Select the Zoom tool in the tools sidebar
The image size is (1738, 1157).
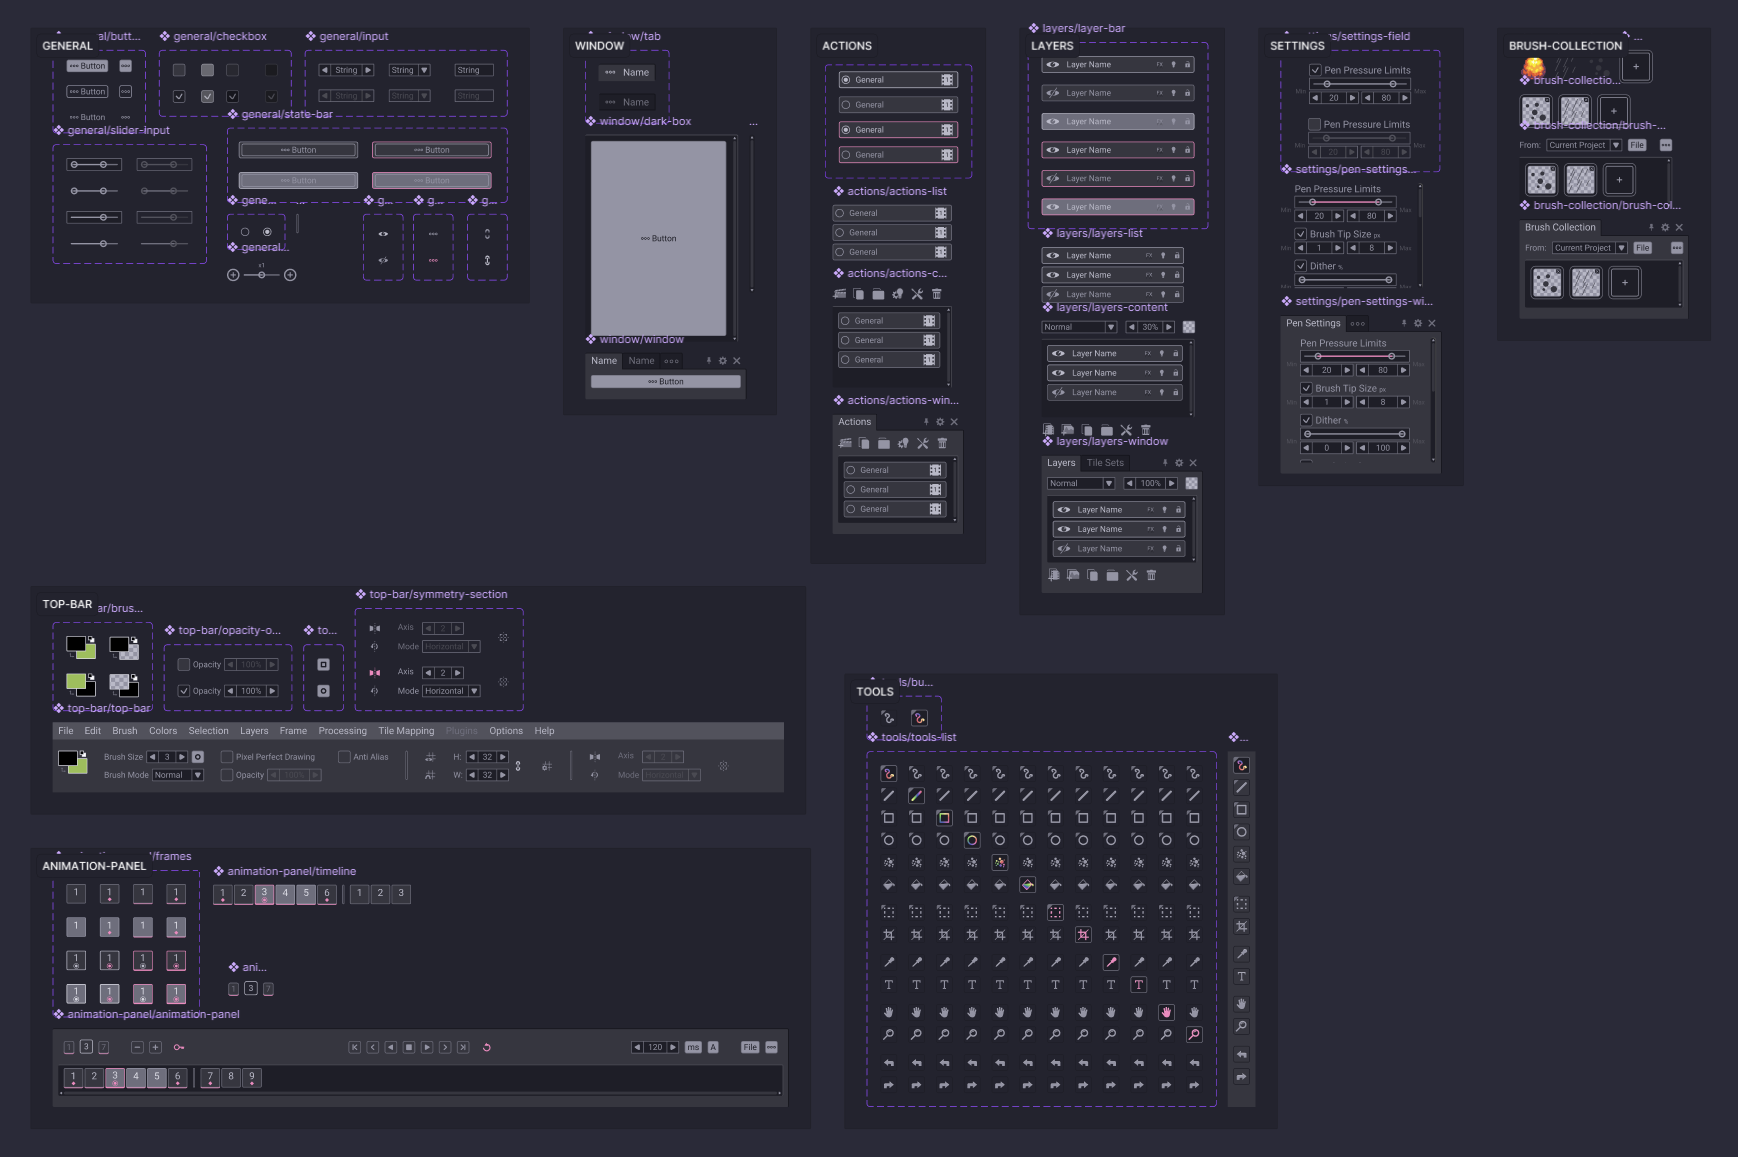[1241, 1026]
